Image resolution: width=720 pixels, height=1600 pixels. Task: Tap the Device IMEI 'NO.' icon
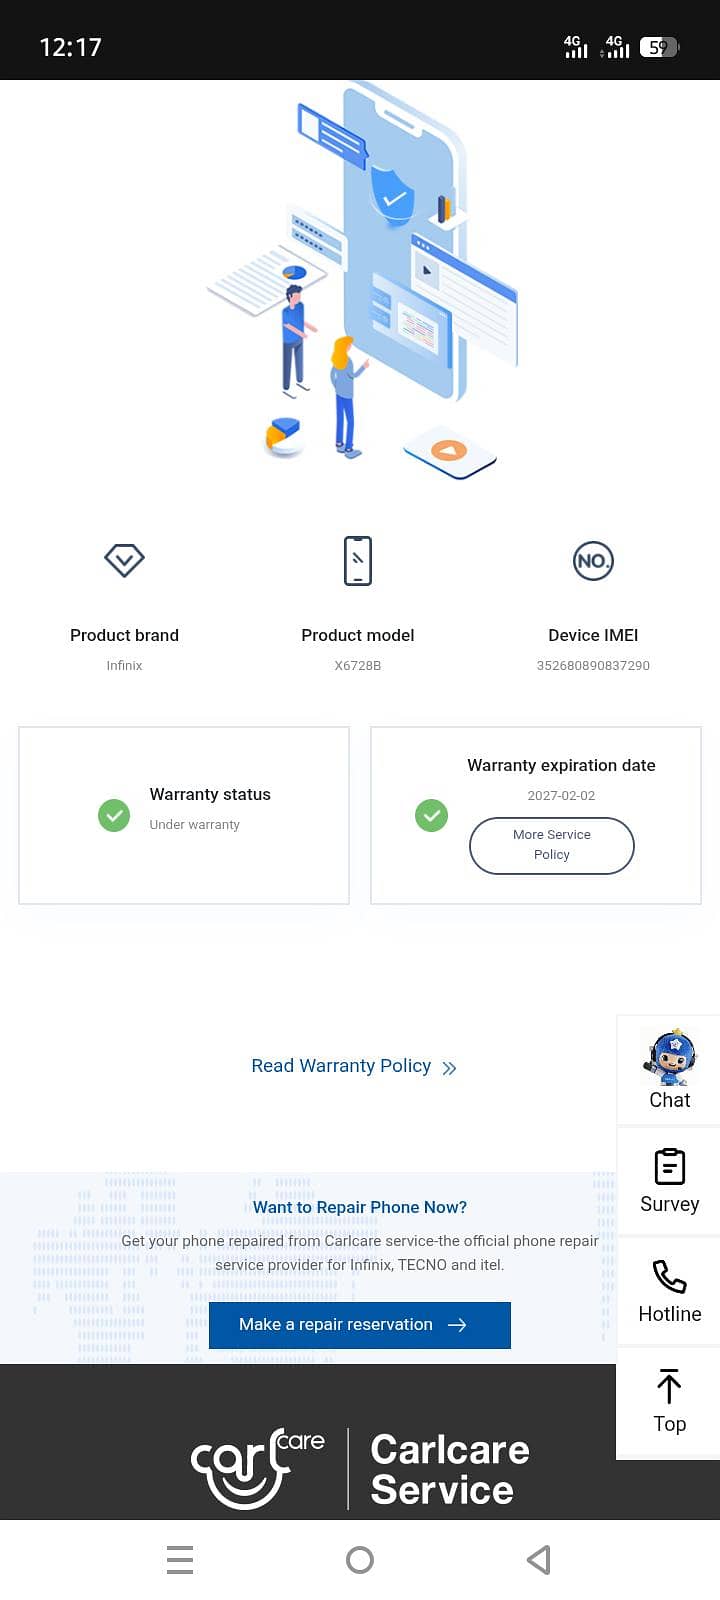[593, 560]
